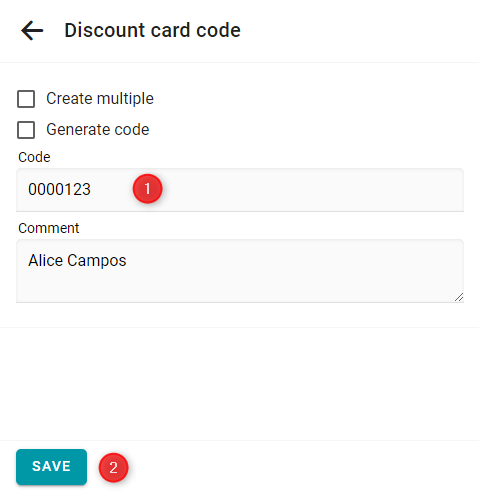Click the red number 2 marker badge
479x492 pixels.
point(113,467)
